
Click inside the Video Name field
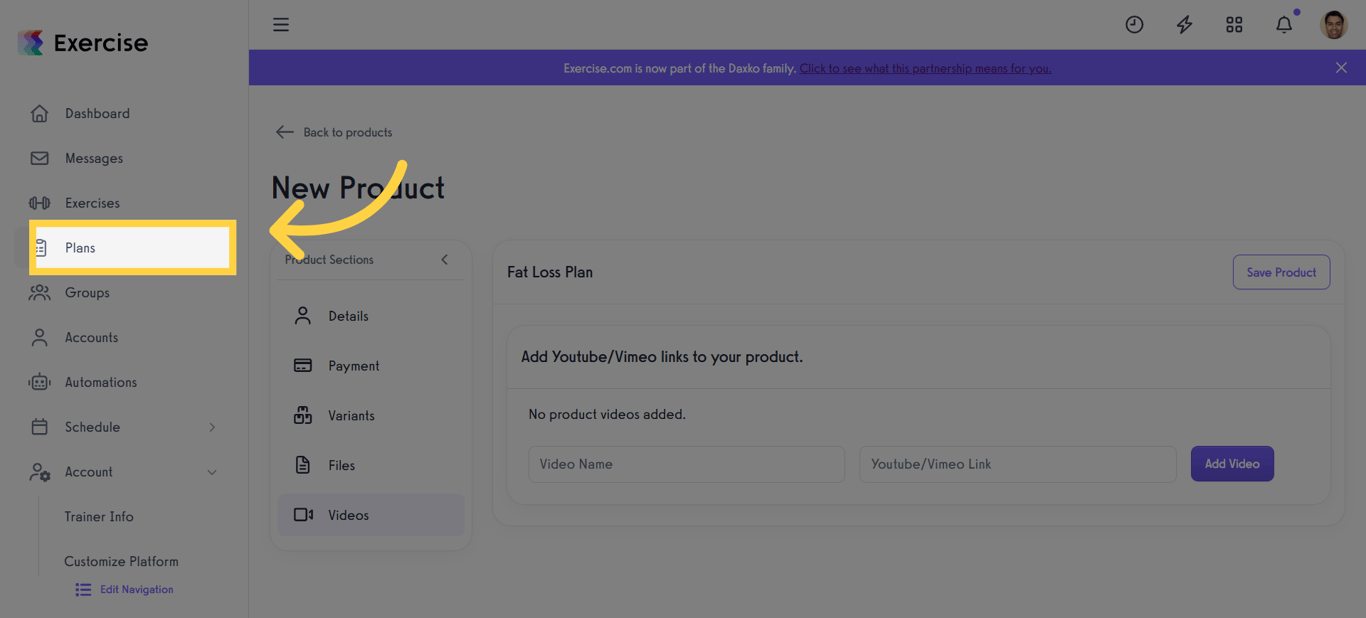click(686, 464)
